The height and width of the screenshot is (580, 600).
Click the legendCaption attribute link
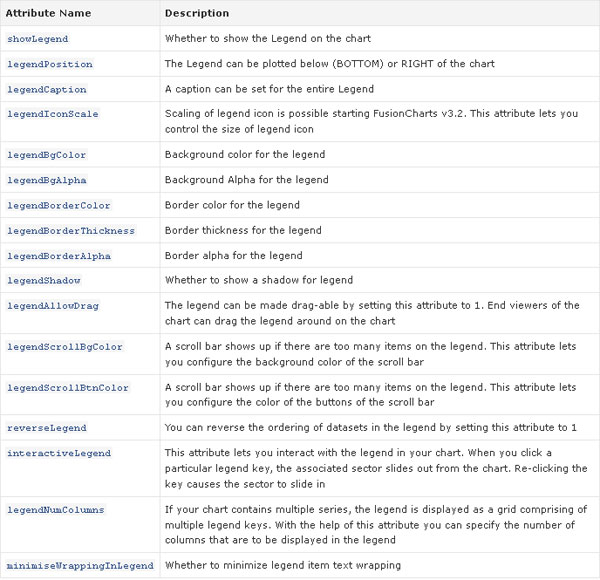(x=47, y=90)
